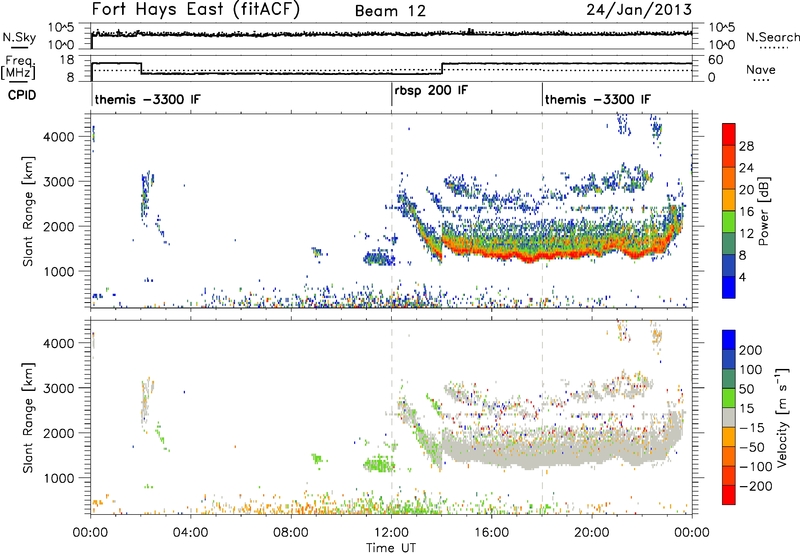Click the '20:00' time axis label
Image resolution: width=800 pixels, height=554 pixels.
592,533
